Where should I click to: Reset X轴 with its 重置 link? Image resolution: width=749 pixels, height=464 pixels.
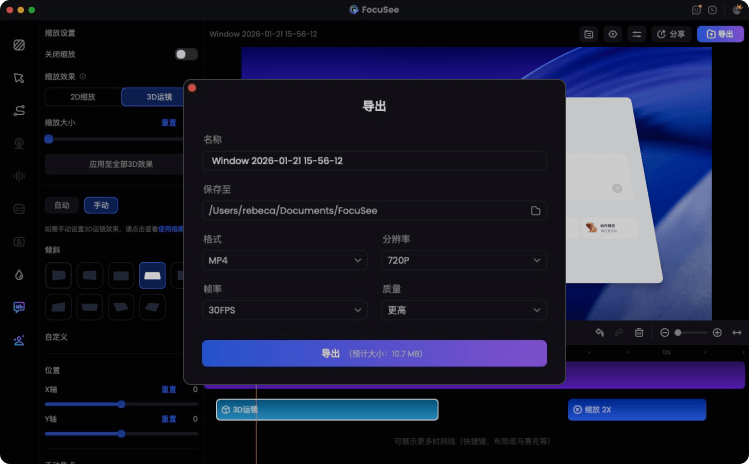coord(169,389)
